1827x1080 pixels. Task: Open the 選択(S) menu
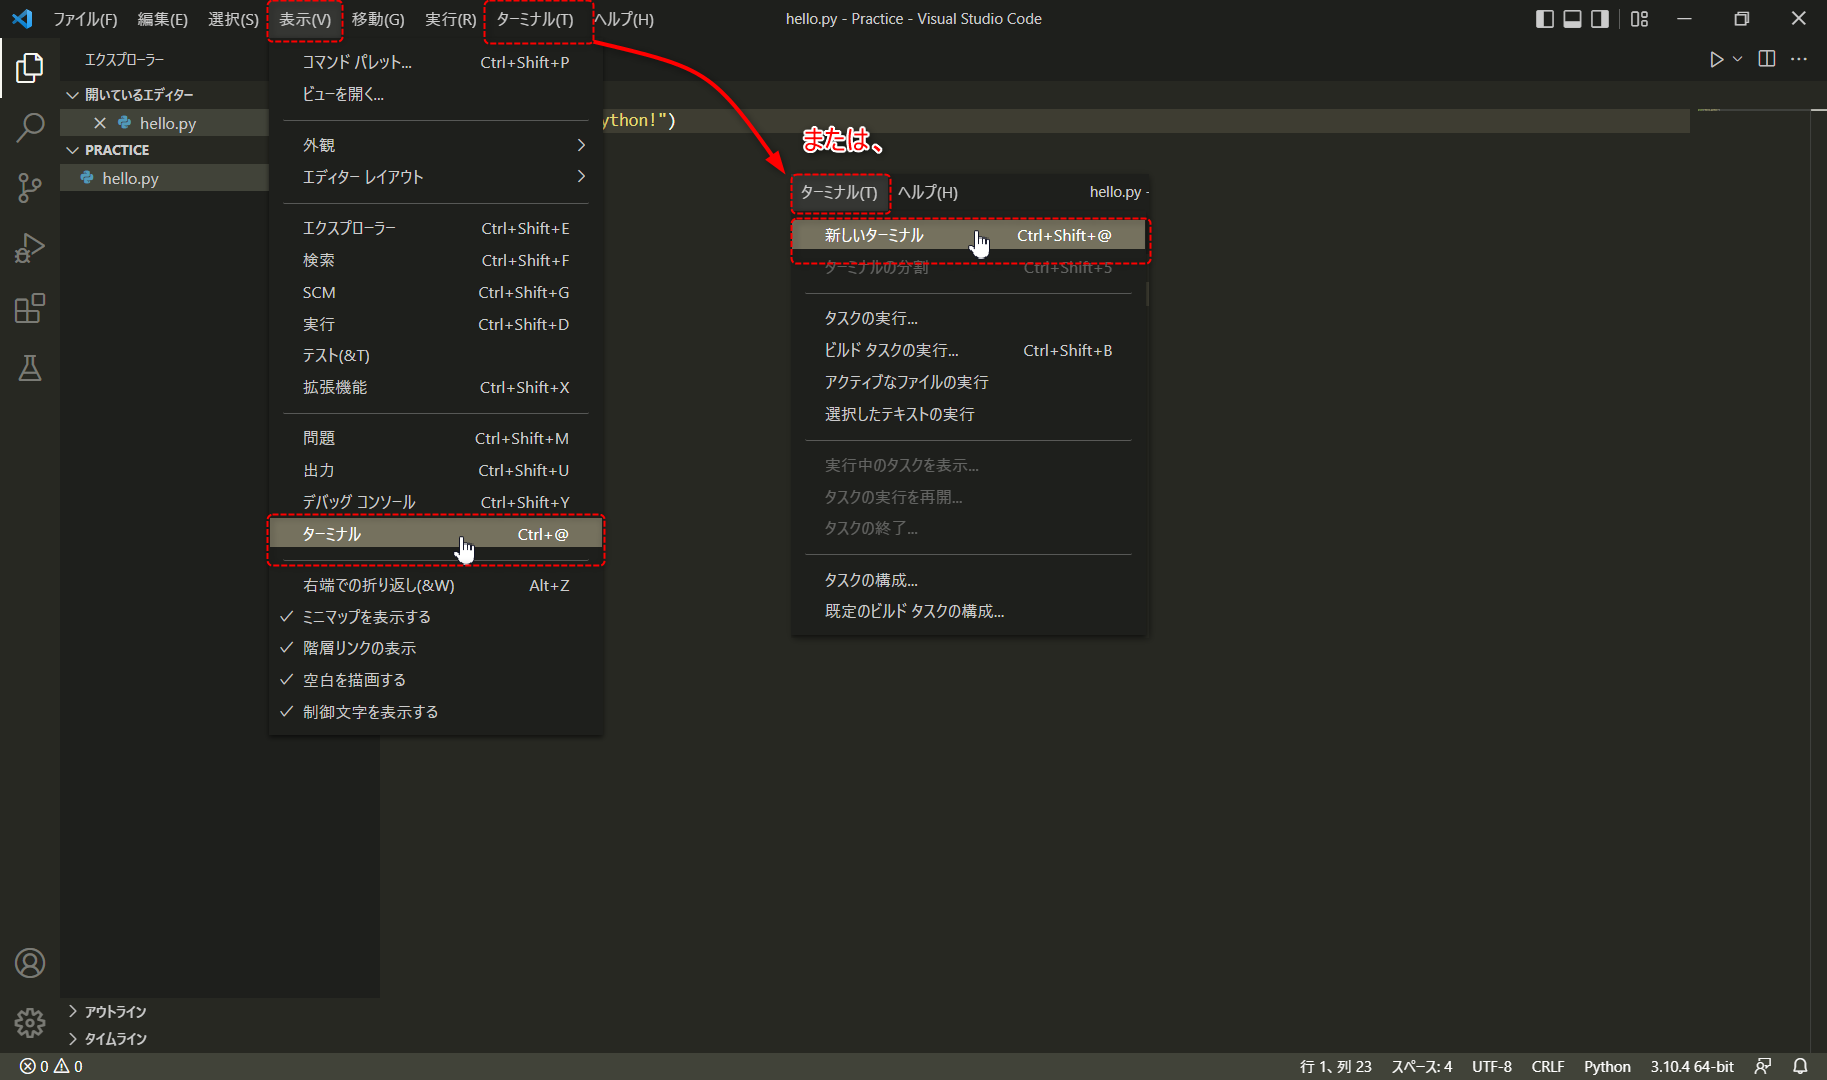tap(233, 19)
